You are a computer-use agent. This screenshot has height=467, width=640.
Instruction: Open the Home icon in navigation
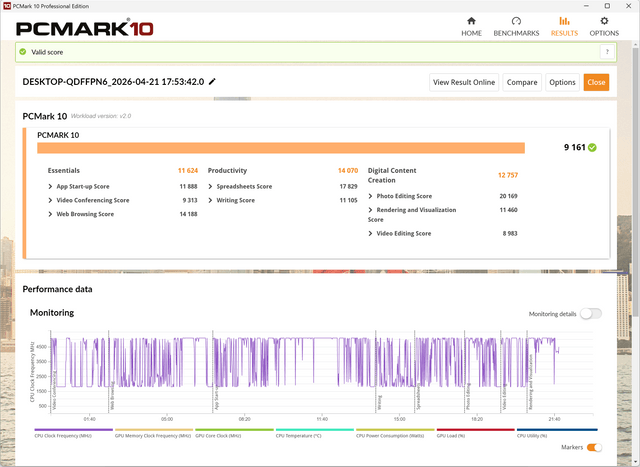click(471, 21)
